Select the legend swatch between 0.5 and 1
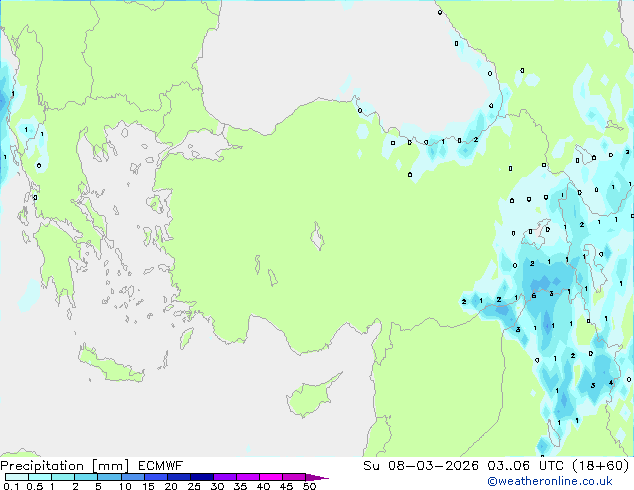This screenshot has width=634, height=490. 40,477
